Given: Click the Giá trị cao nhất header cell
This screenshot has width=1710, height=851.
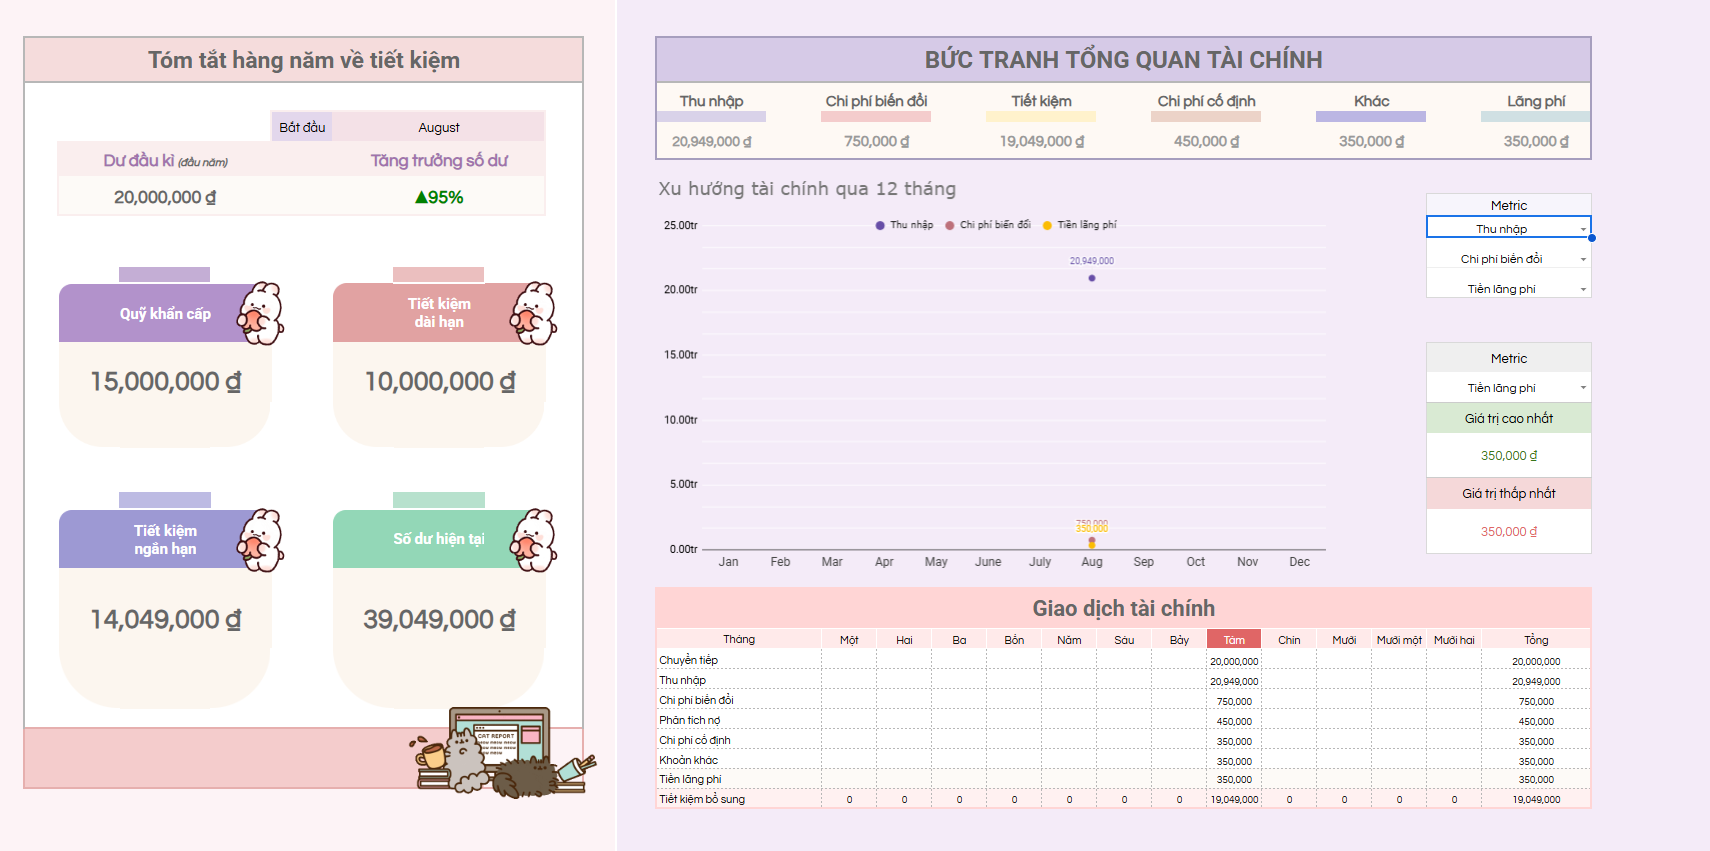Looking at the screenshot, I should click(x=1508, y=418).
